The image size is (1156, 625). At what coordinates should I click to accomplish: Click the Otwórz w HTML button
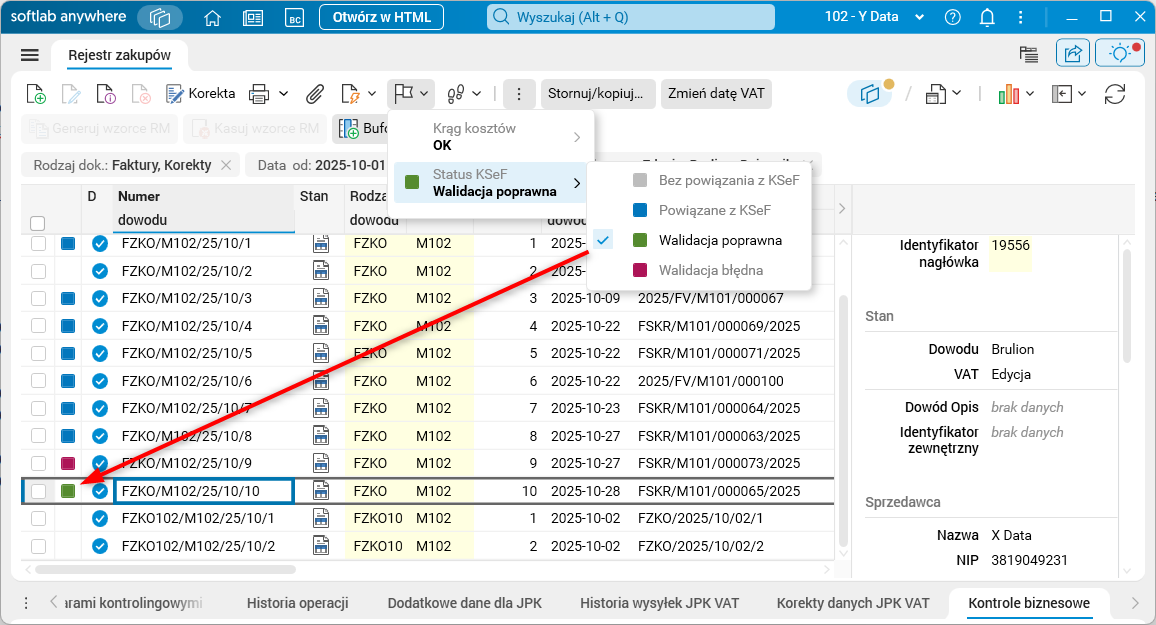point(381,17)
